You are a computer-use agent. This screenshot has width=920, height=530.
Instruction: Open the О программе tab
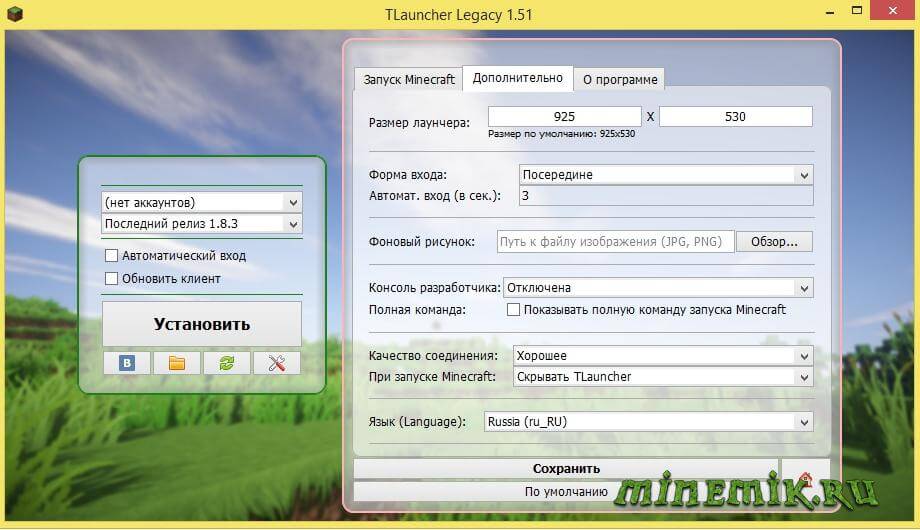(x=620, y=79)
